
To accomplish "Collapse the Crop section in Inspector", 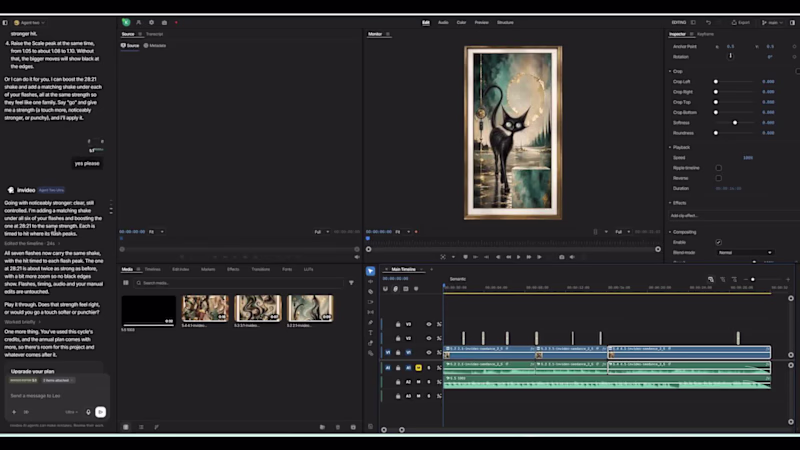I will pyautogui.click(x=670, y=71).
